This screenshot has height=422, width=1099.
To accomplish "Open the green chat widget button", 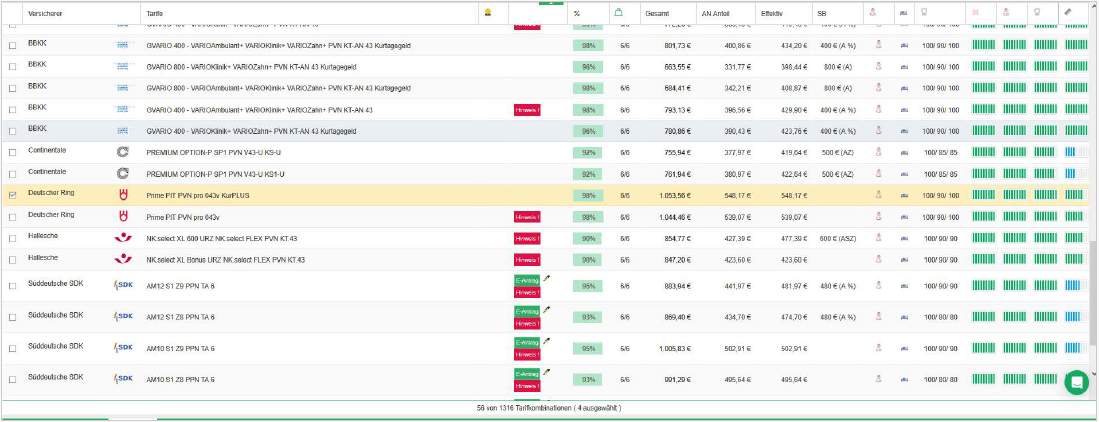I will (x=1076, y=382).
